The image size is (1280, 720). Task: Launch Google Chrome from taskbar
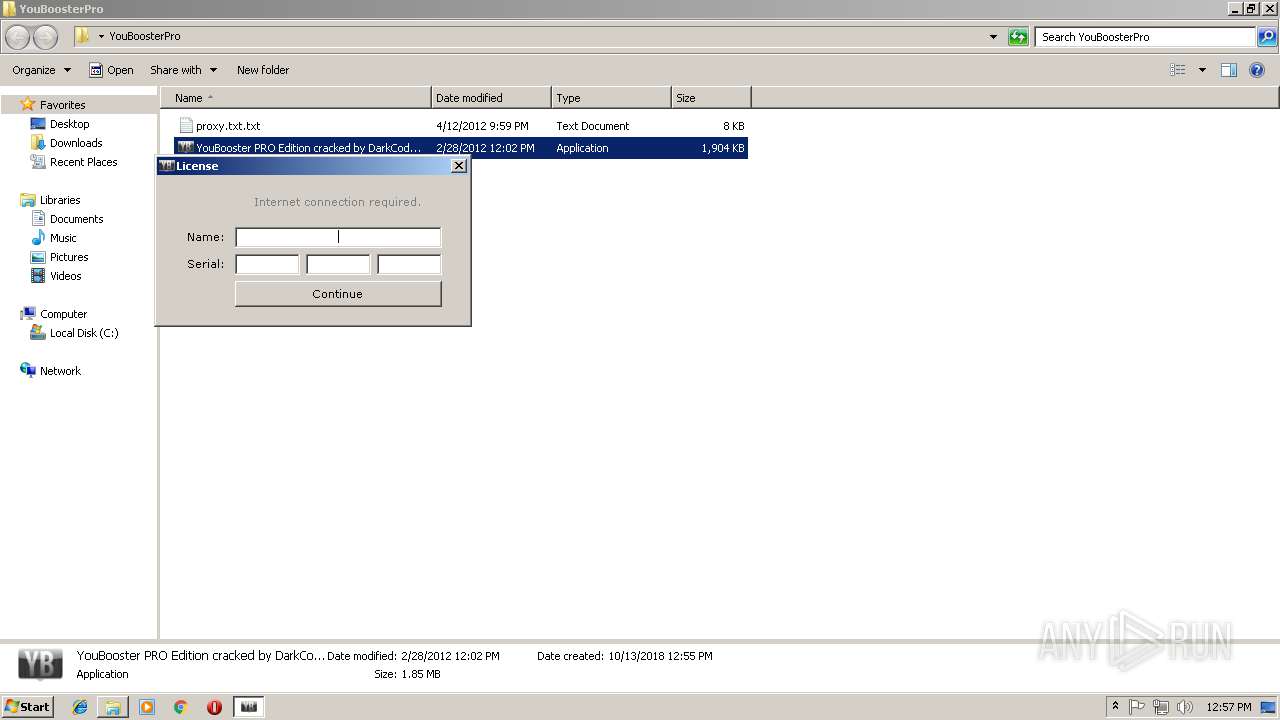coord(181,707)
